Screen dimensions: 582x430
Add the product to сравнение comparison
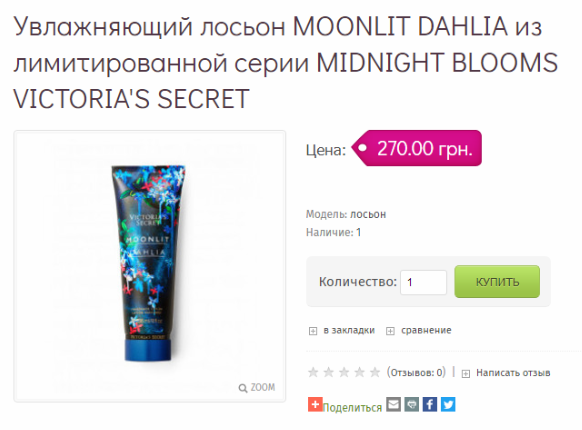426,330
